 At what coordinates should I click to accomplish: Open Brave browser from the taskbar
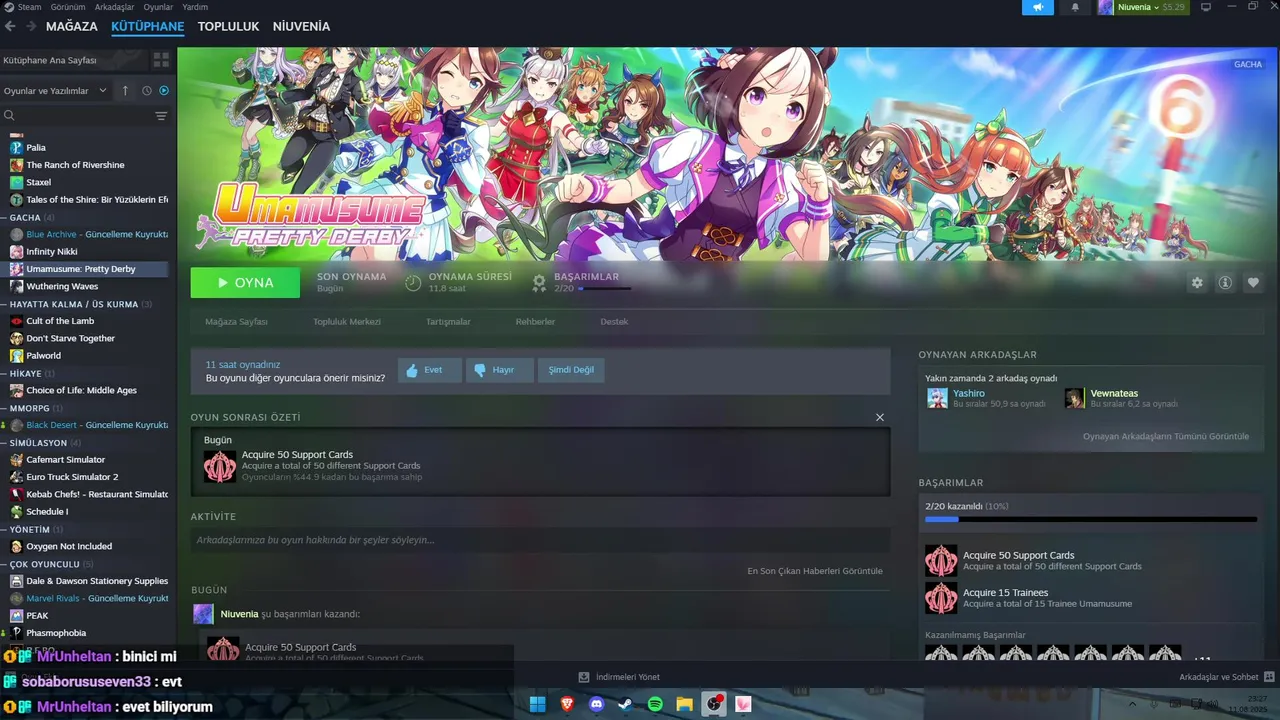click(x=567, y=704)
